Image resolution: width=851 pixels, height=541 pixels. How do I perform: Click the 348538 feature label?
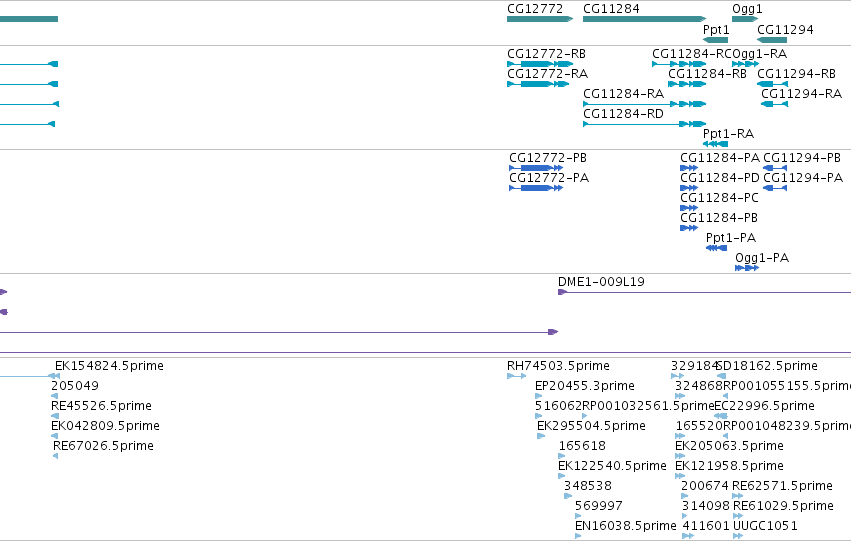(x=588, y=486)
